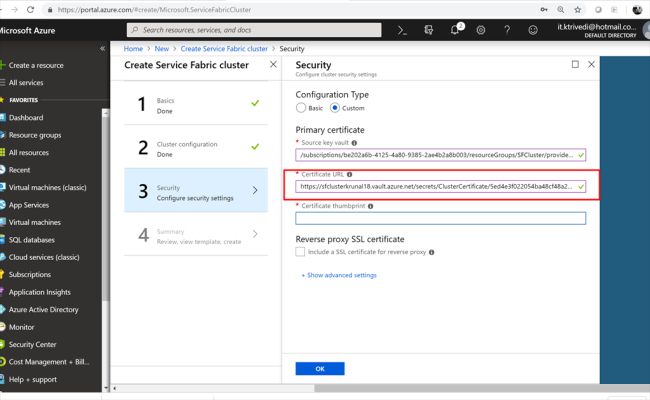Click the sidebar vertical scrollbar

(106, 207)
